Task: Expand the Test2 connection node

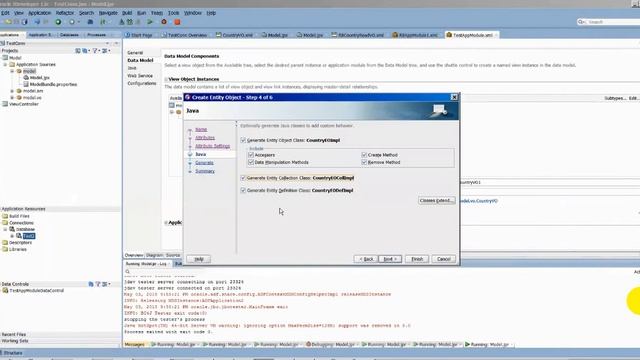Action: click(12, 236)
